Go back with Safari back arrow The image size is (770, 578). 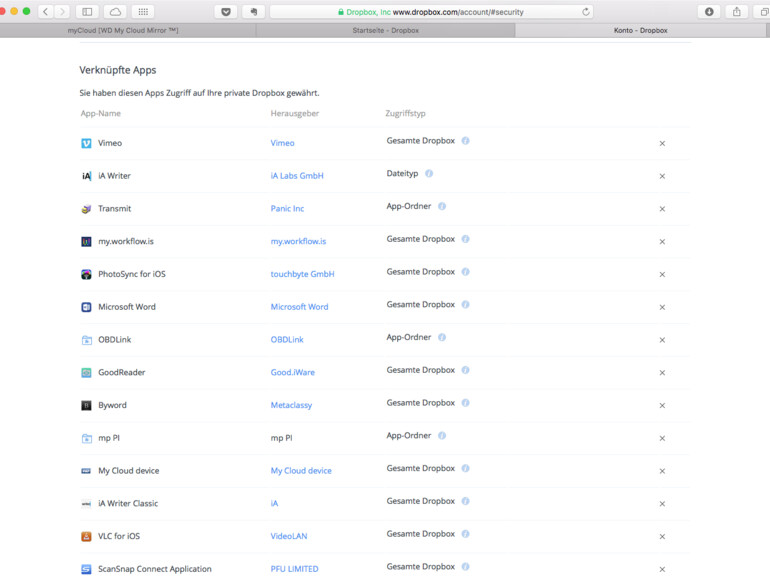click(46, 12)
